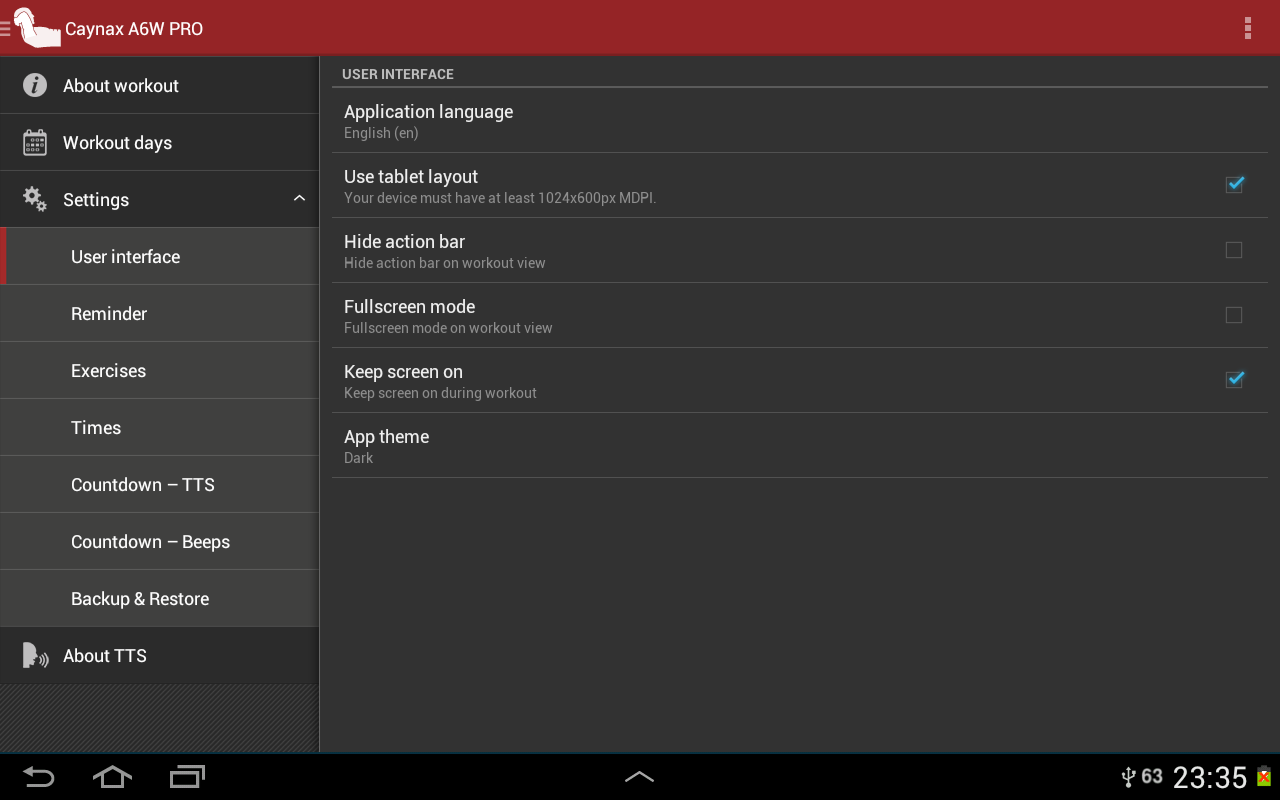Viewport: 1280px width, 800px height.
Task: Click the Settings gears icon
Action: click(35, 199)
